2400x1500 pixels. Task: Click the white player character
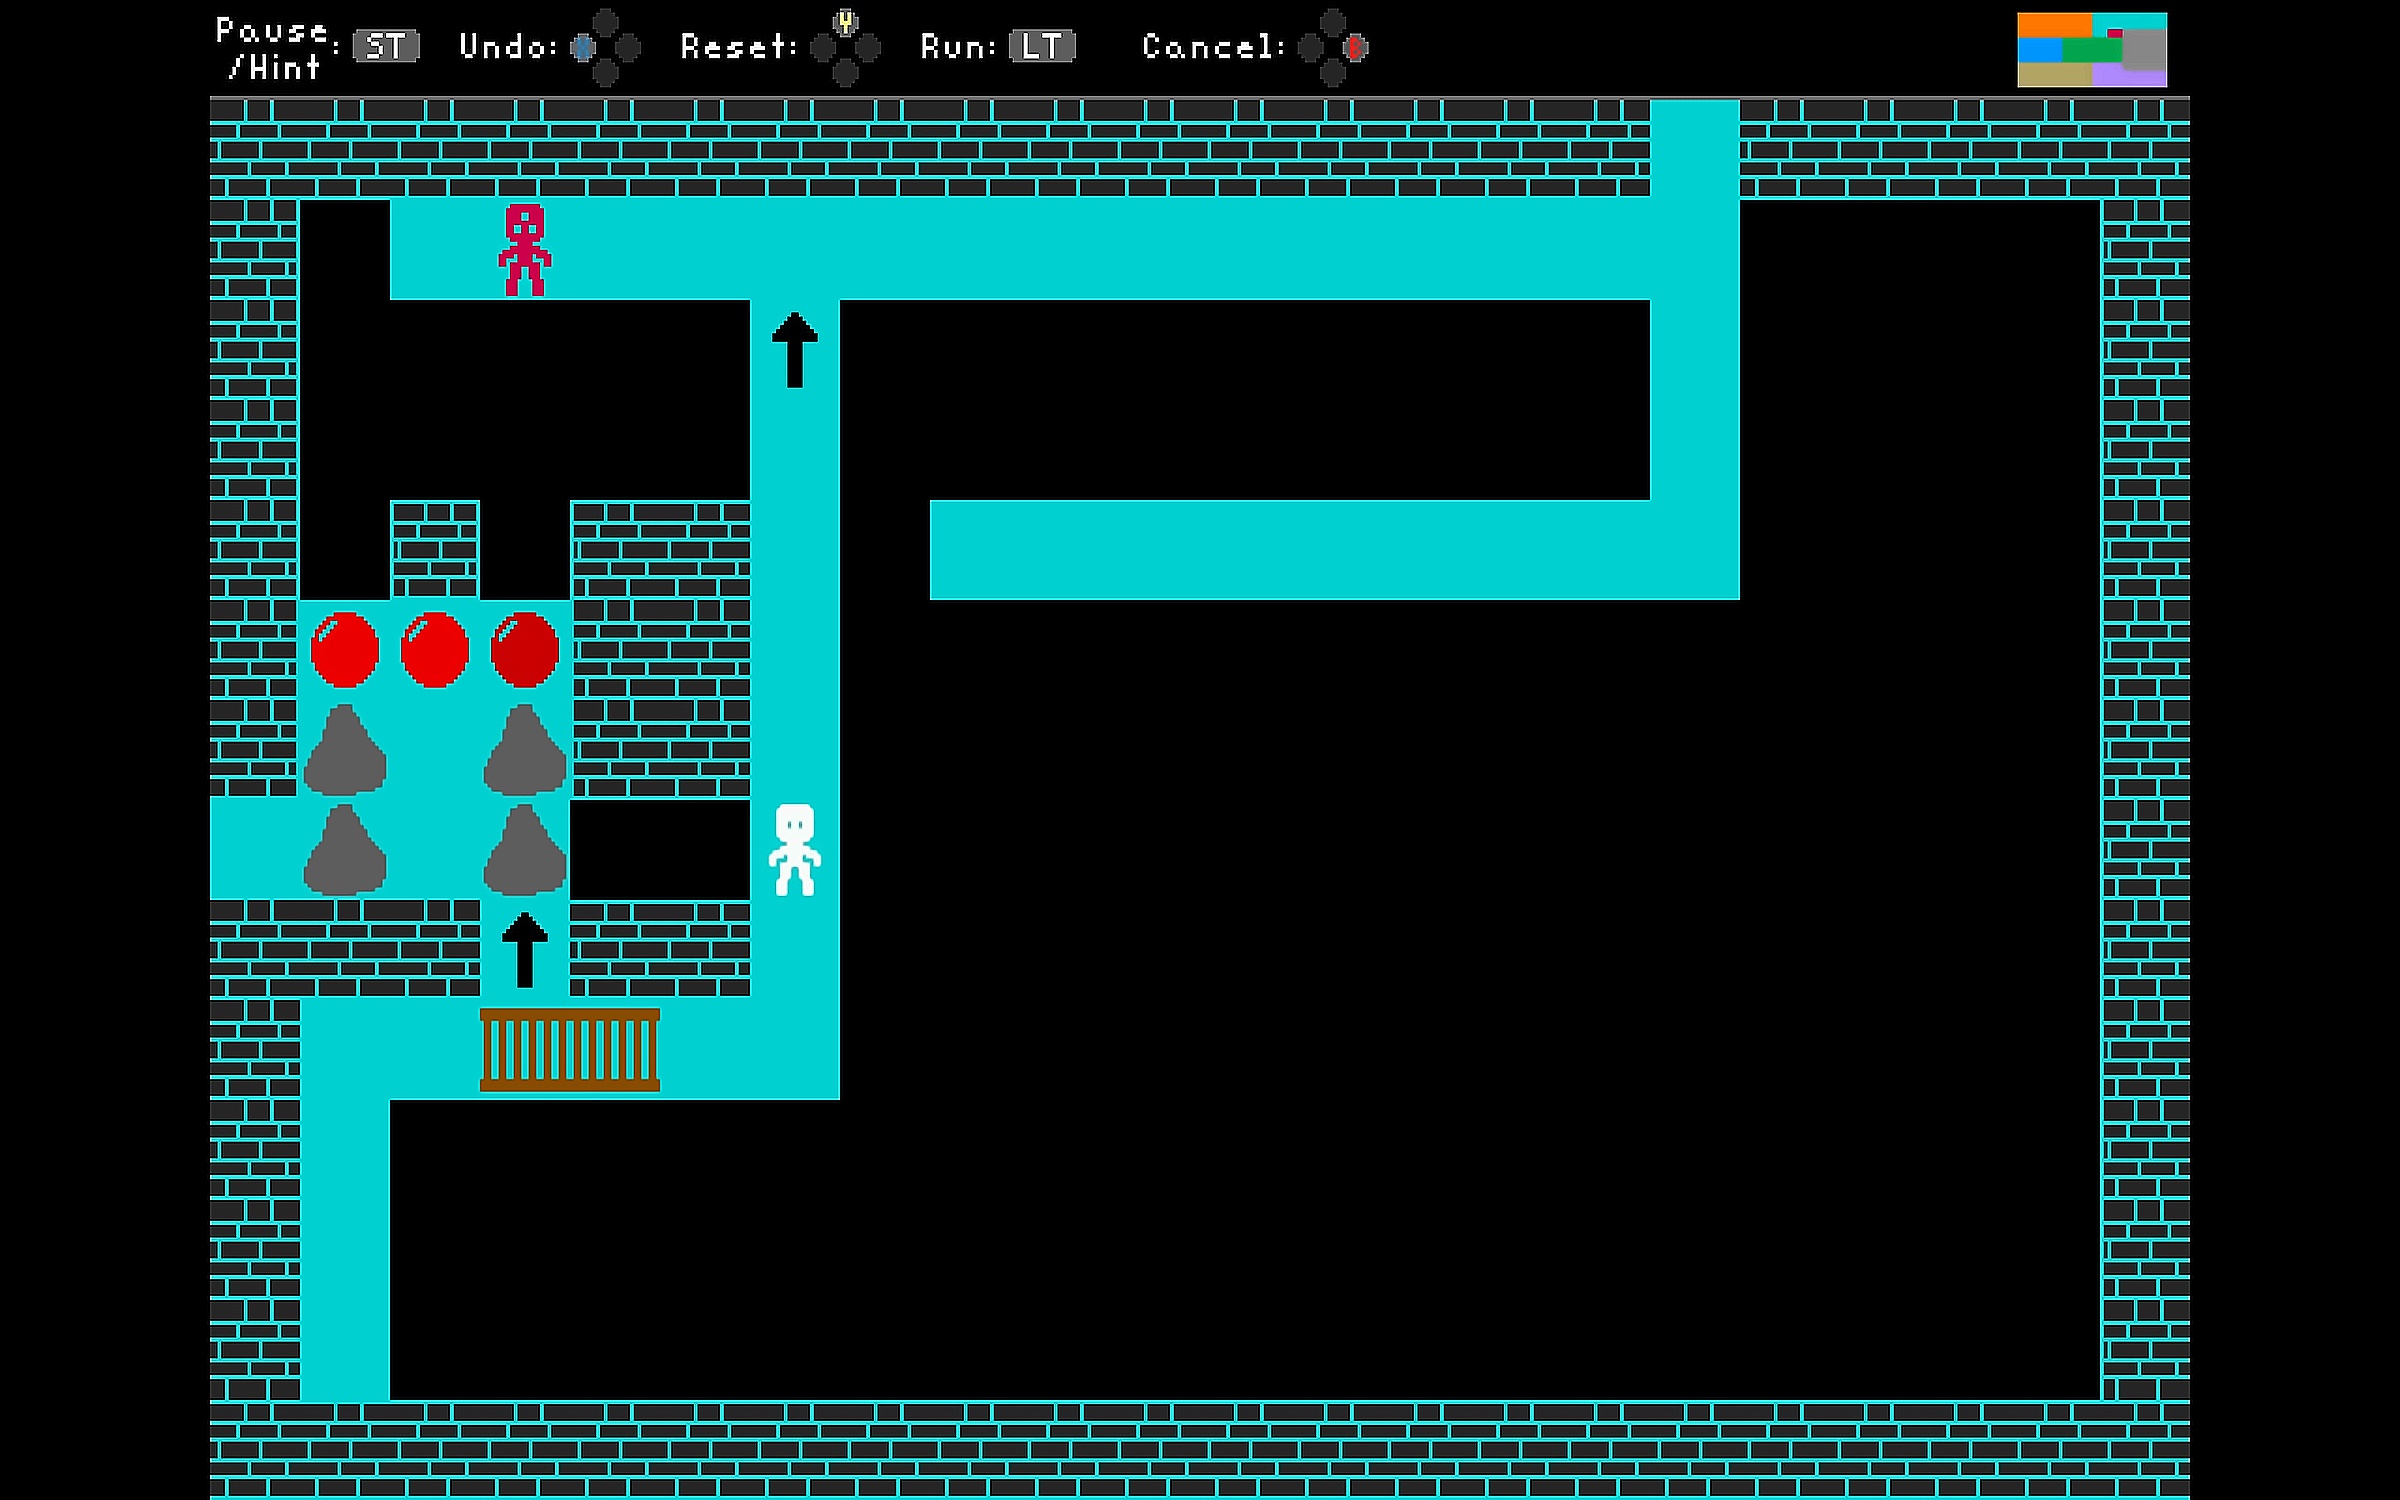tap(795, 849)
